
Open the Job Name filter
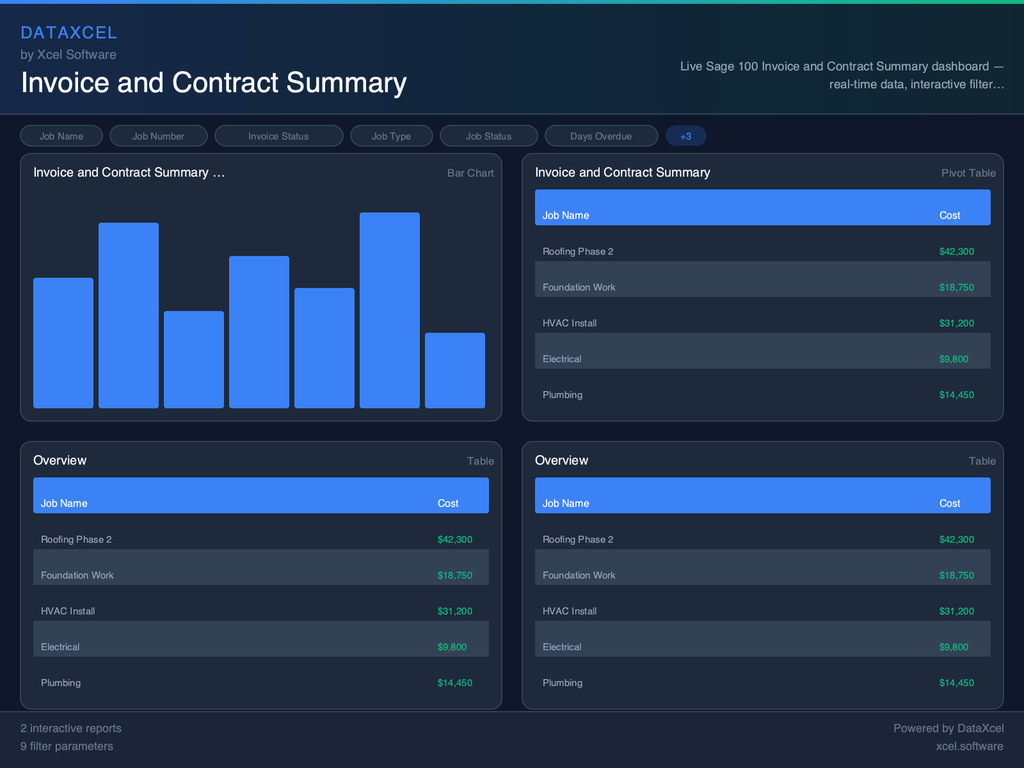point(61,135)
